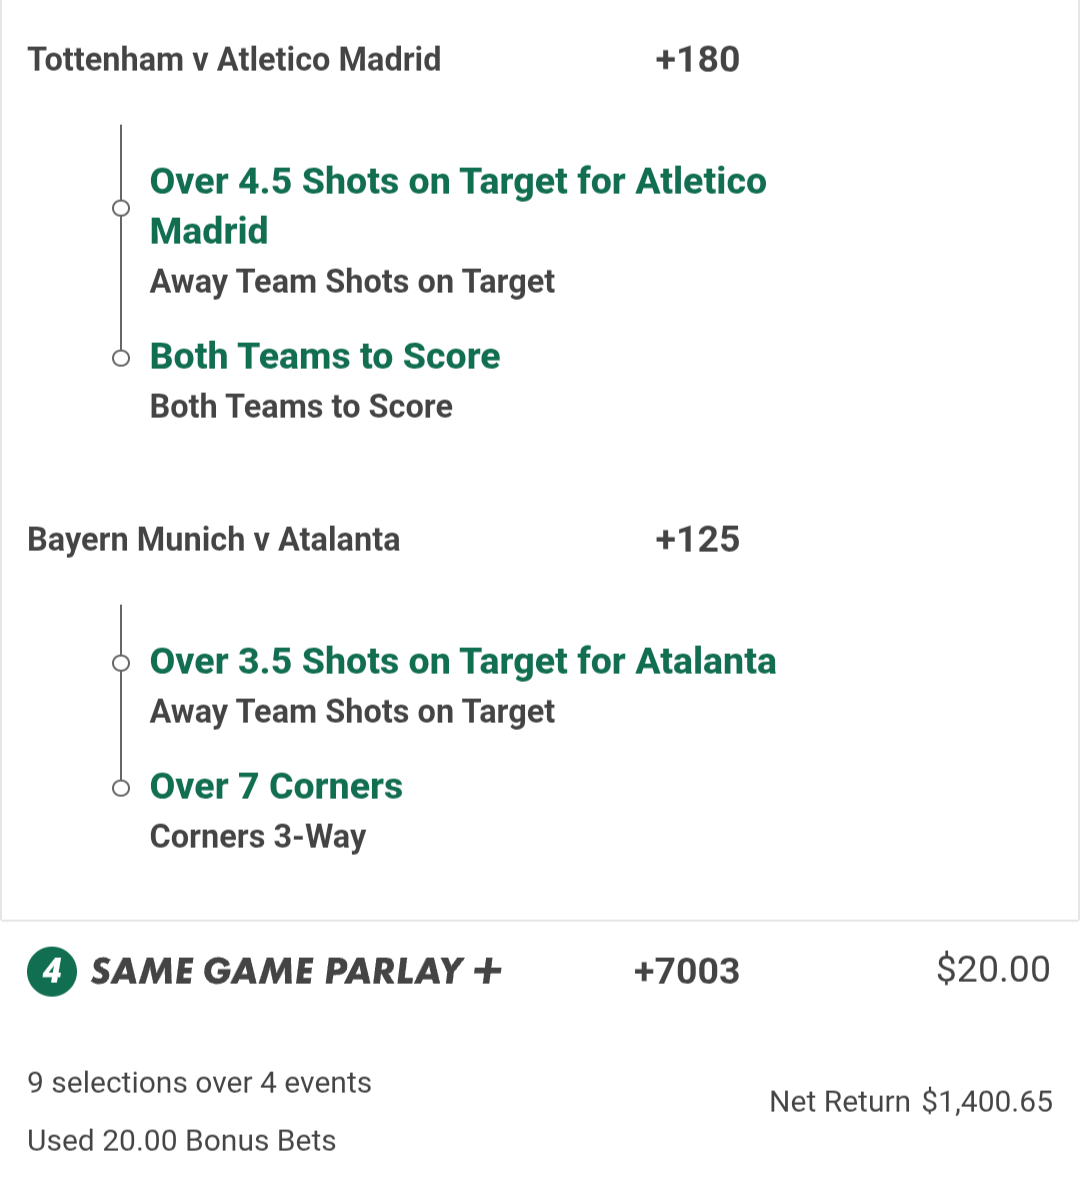Click the bullet marker for Atalanta shots selection

(x=121, y=663)
